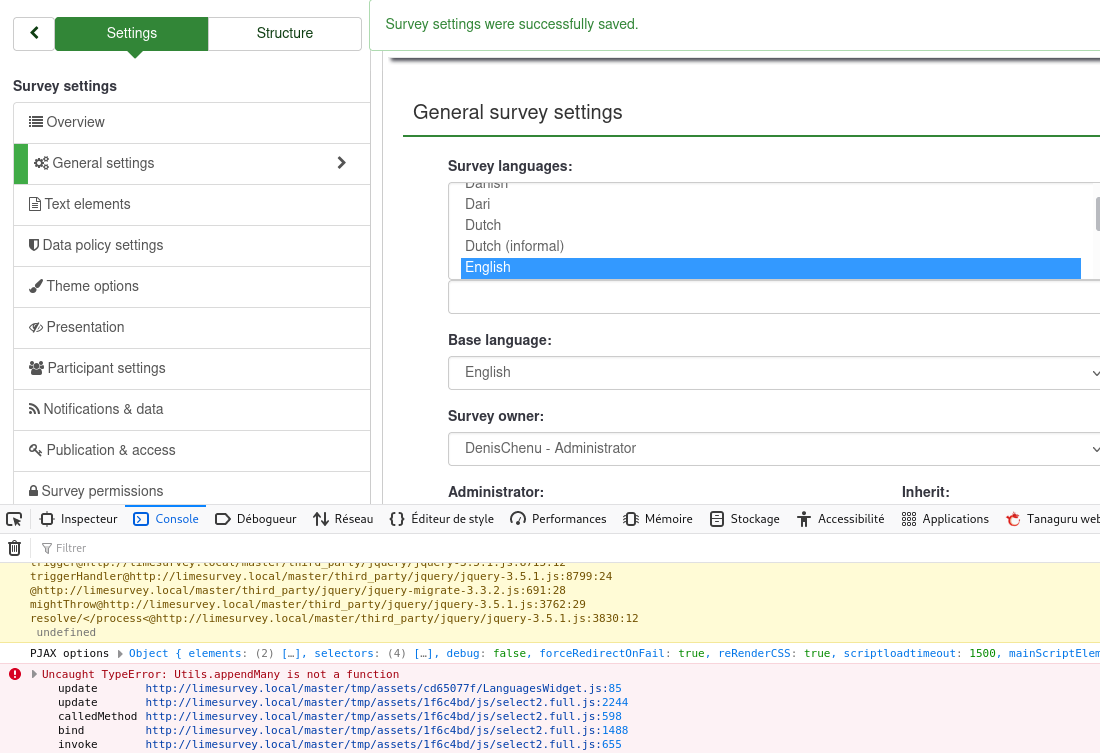
Task: Click the Theme options paintbrush icon
Action: (36, 286)
